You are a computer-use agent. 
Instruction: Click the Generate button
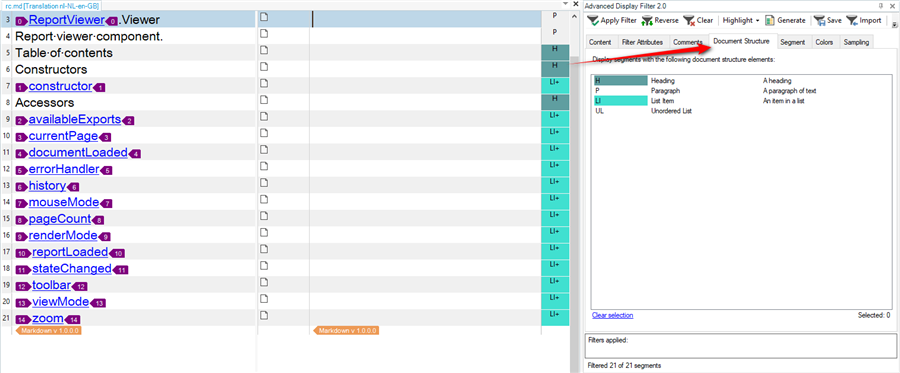click(785, 20)
